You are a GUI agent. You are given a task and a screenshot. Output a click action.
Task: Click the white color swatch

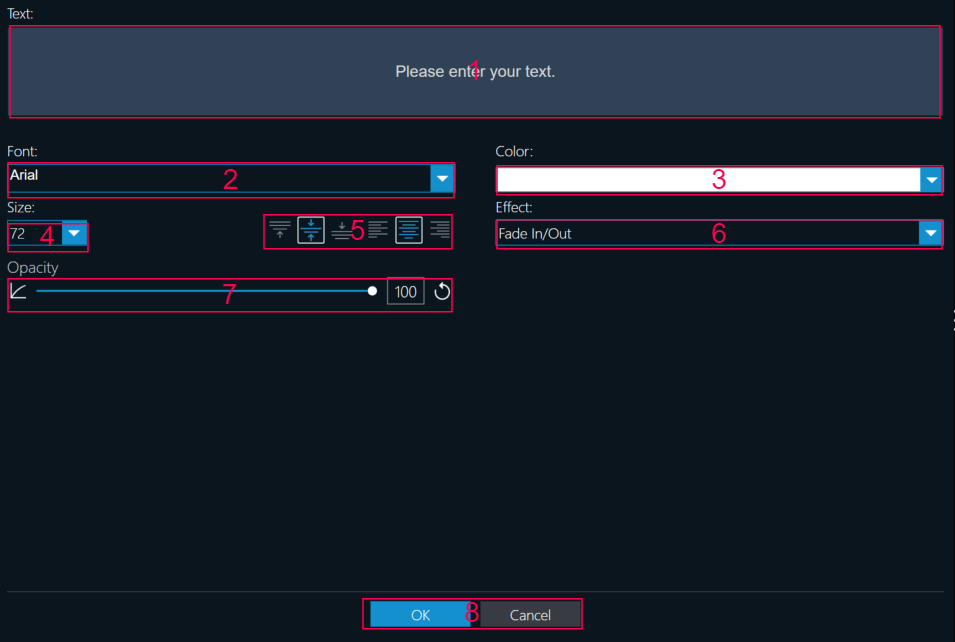click(708, 180)
